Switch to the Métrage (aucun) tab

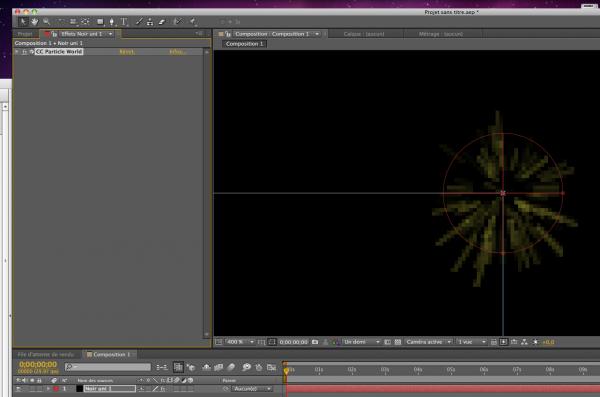(x=441, y=34)
